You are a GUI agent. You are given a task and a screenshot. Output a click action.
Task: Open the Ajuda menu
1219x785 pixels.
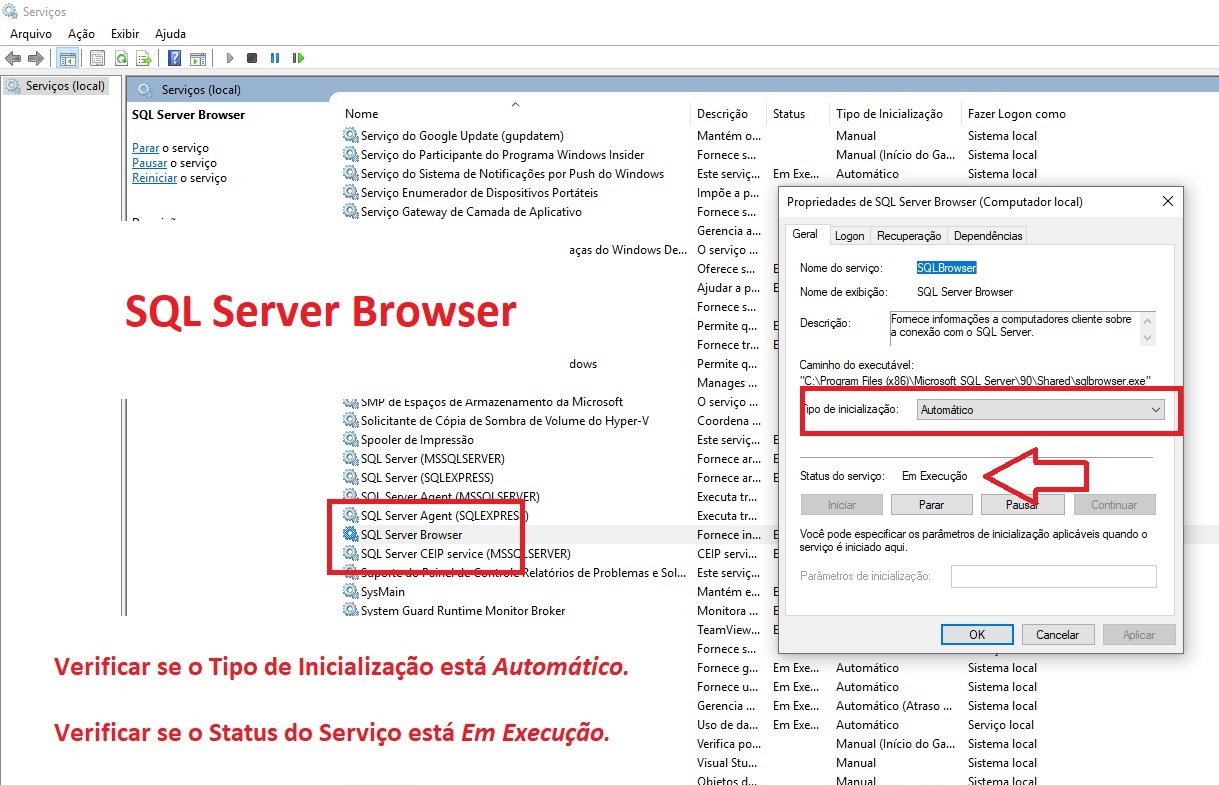coord(171,34)
